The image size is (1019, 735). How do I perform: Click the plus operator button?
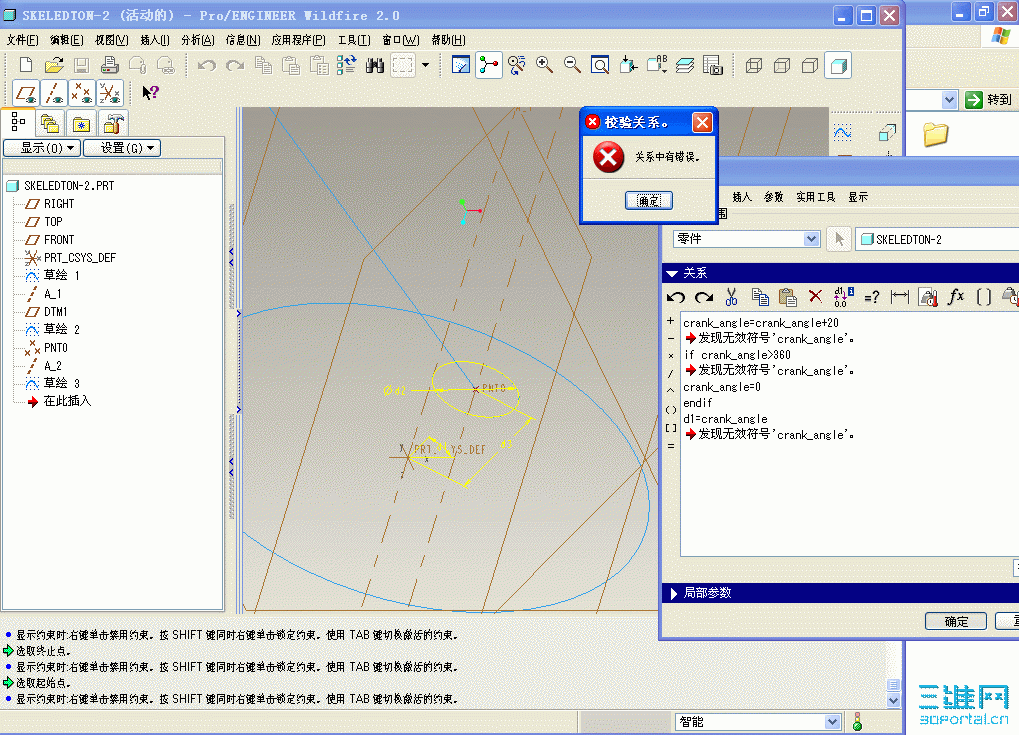[x=671, y=321]
